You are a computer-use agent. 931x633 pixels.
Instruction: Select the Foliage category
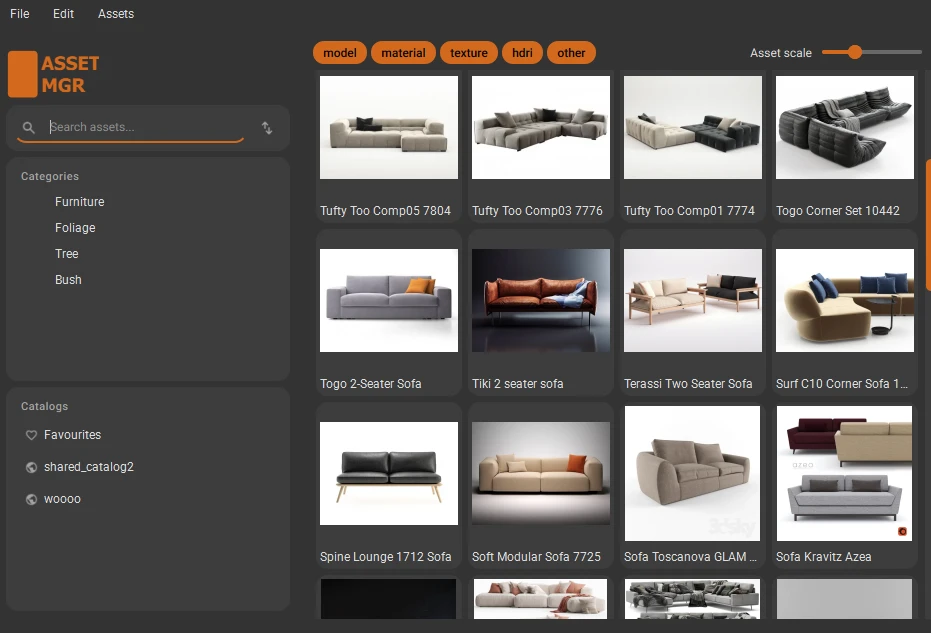point(75,228)
